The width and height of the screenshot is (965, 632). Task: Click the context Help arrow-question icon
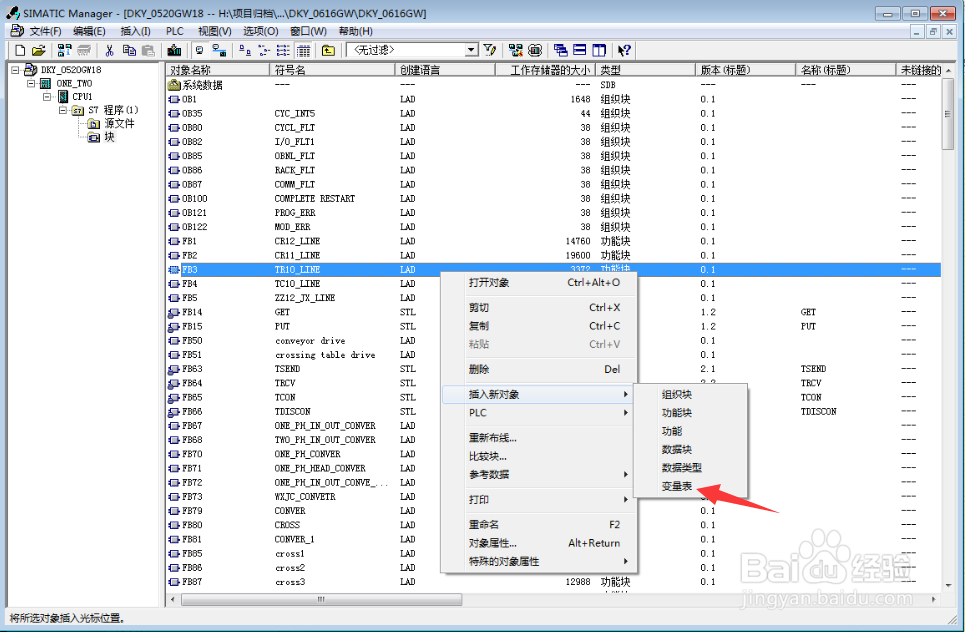click(624, 50)
